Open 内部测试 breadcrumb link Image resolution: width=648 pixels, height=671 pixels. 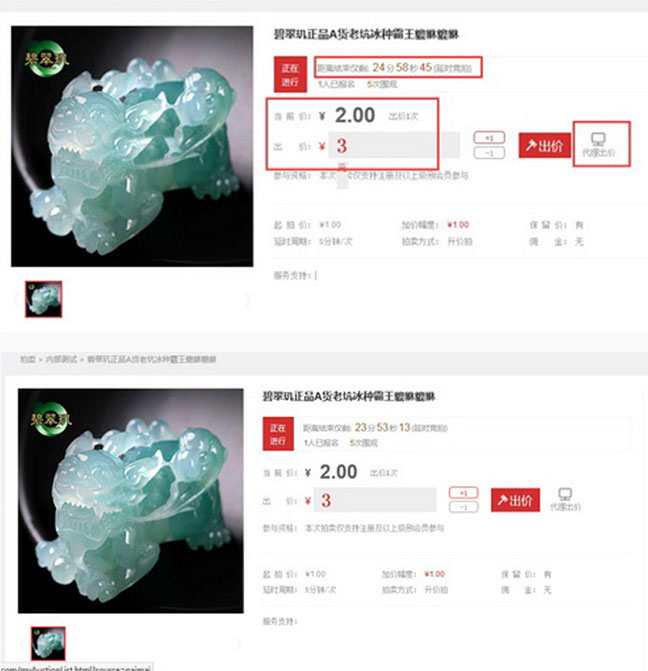(x=61, y=359)
